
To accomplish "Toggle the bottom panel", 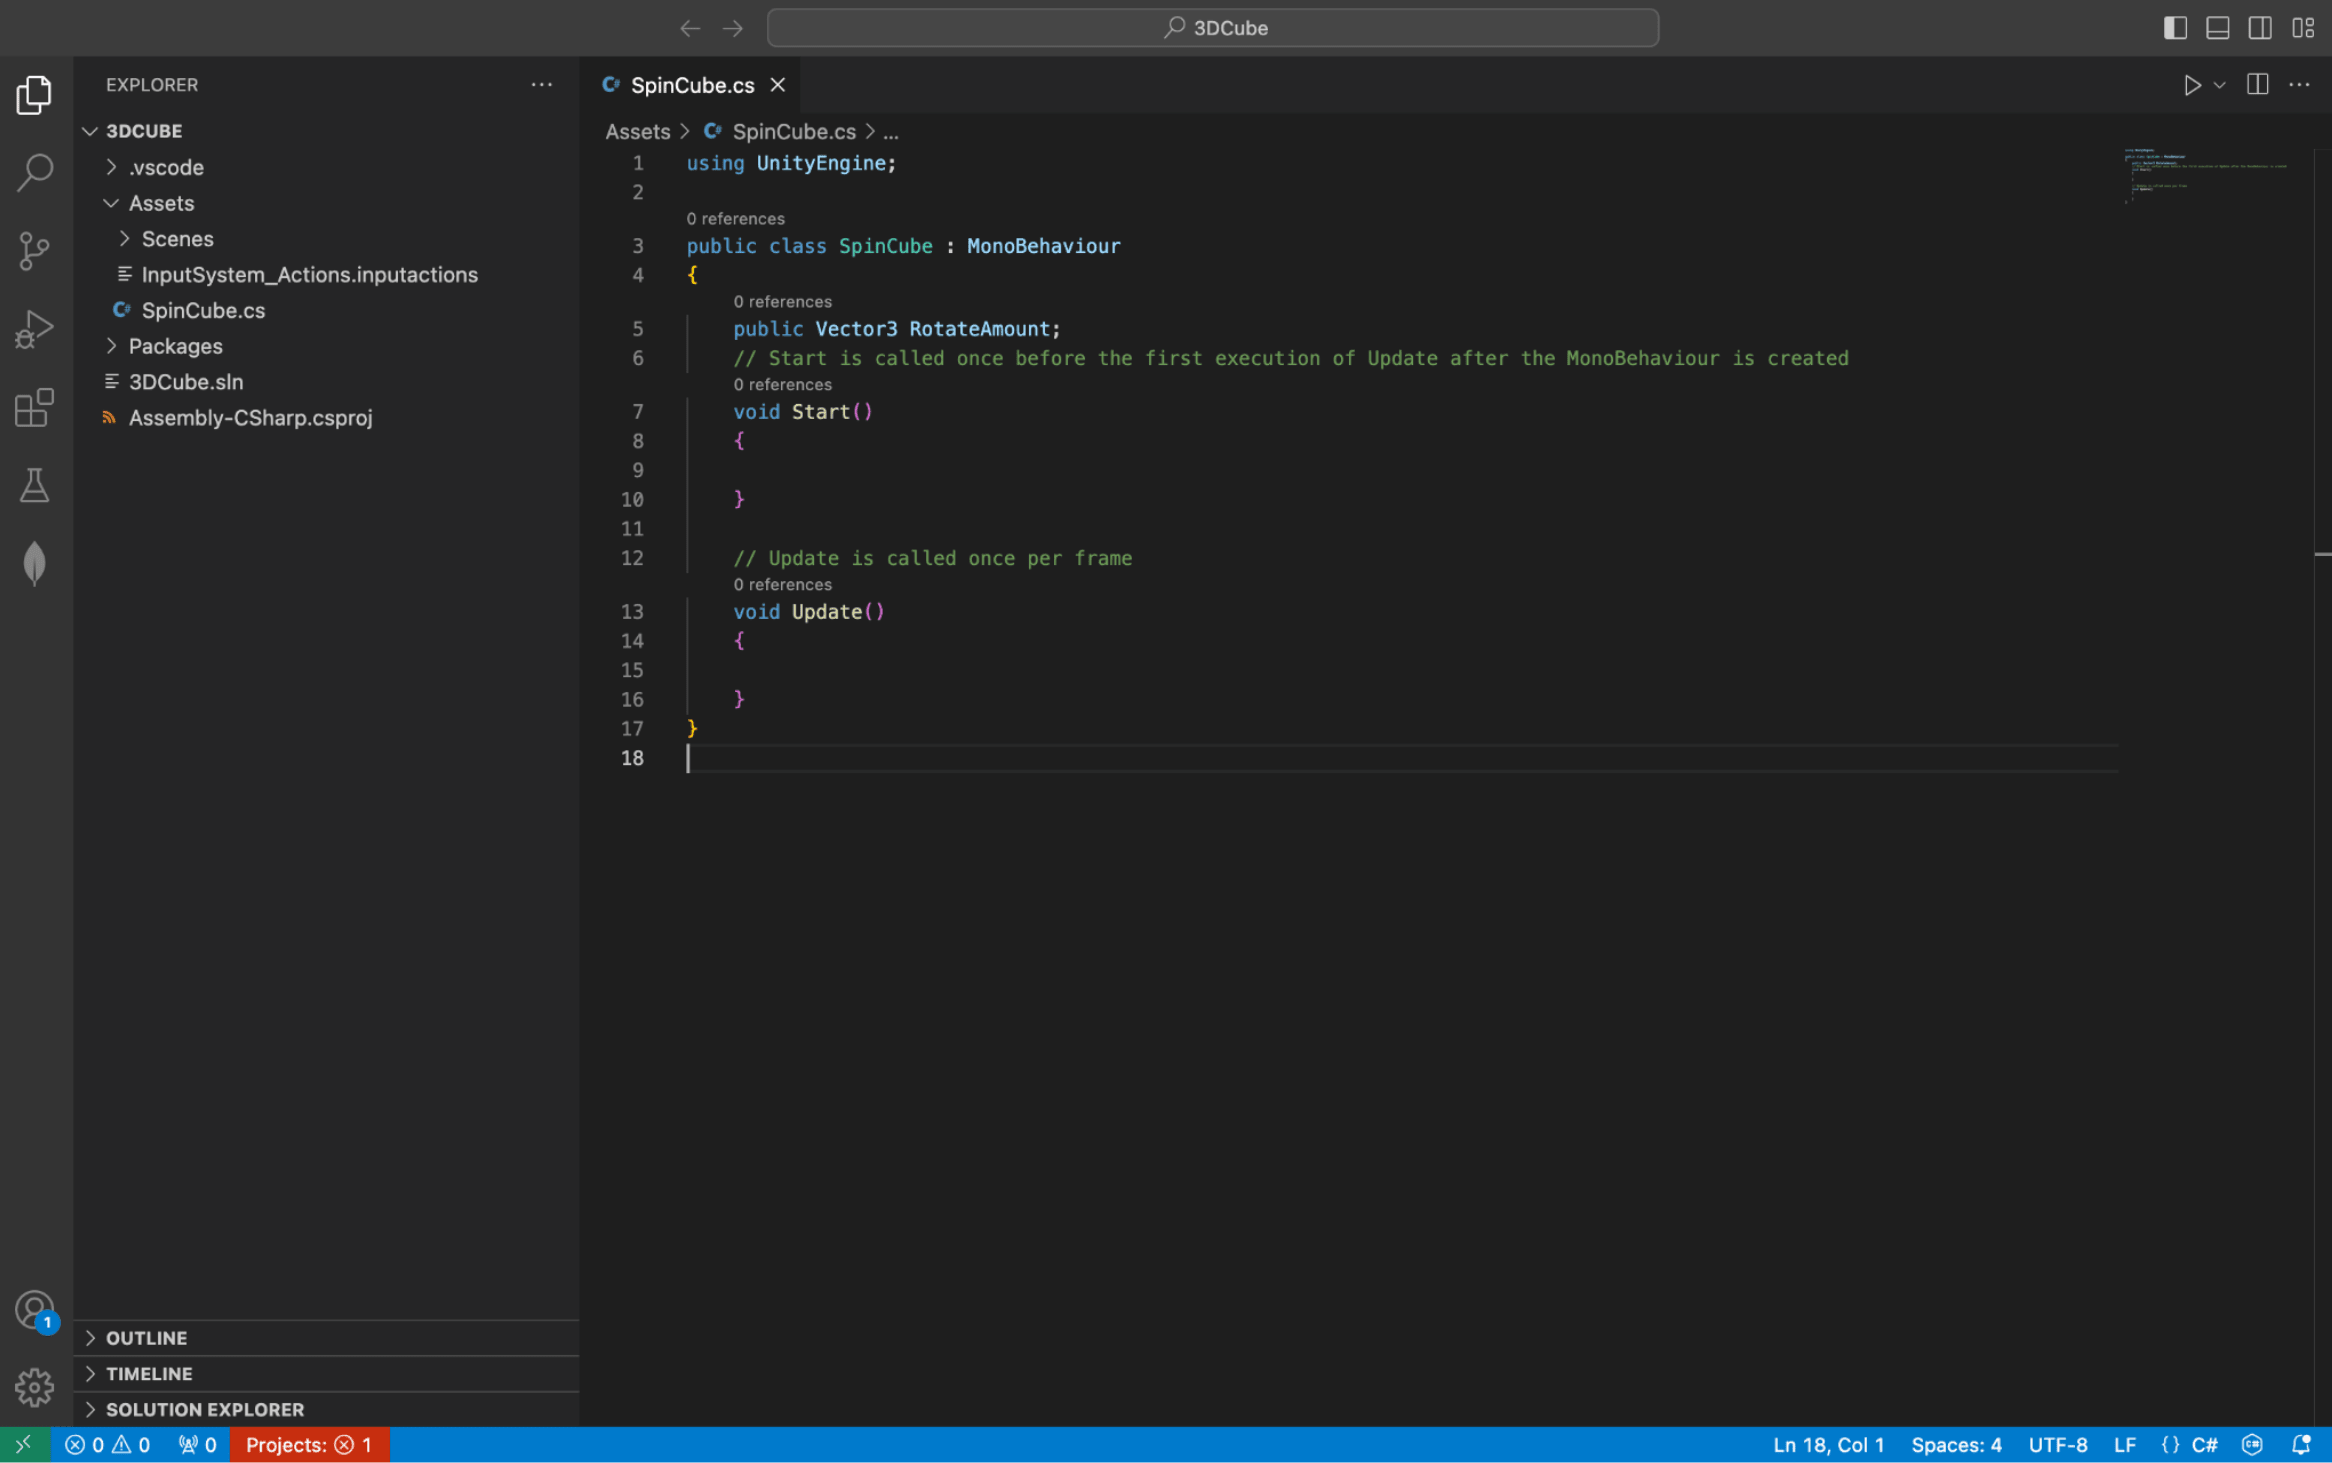I will coord(2217,27).
